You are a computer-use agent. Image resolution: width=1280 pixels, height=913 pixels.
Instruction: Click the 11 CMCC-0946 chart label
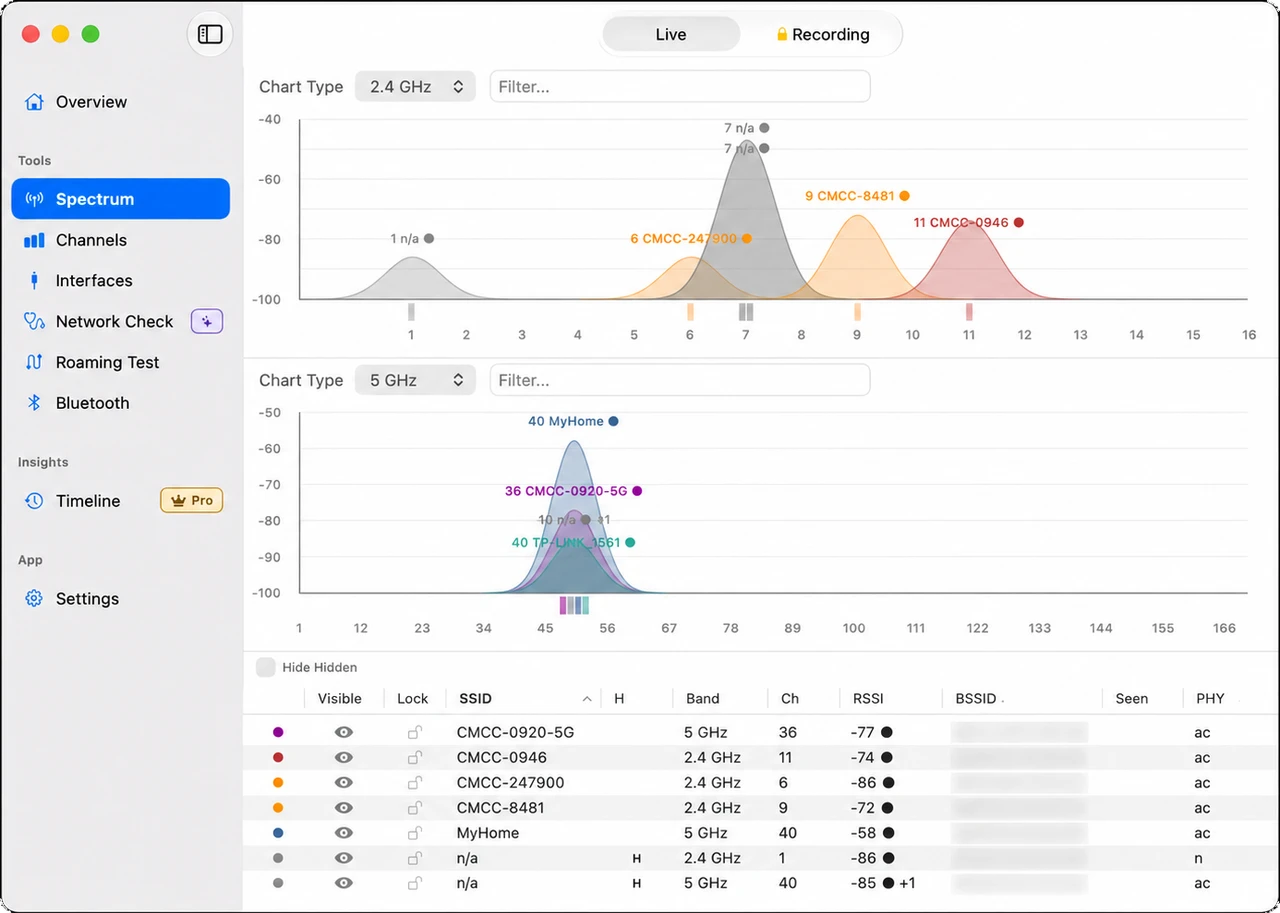pos(968,222)
